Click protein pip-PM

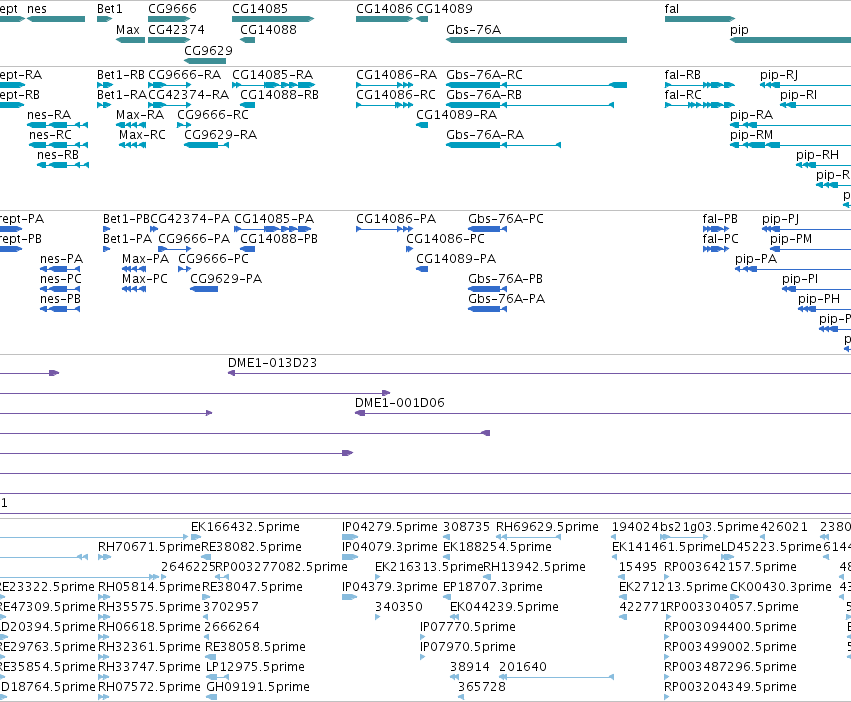coord(791,239)
